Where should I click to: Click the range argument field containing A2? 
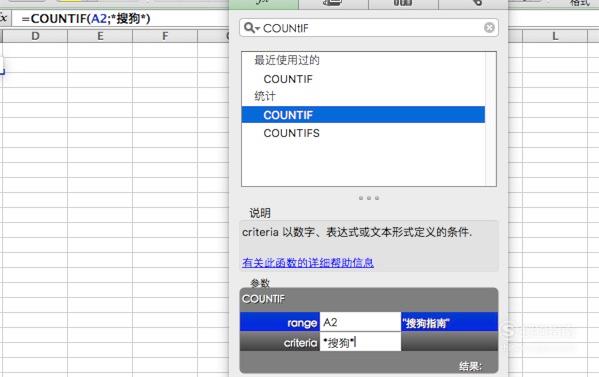tap(360, 322)
